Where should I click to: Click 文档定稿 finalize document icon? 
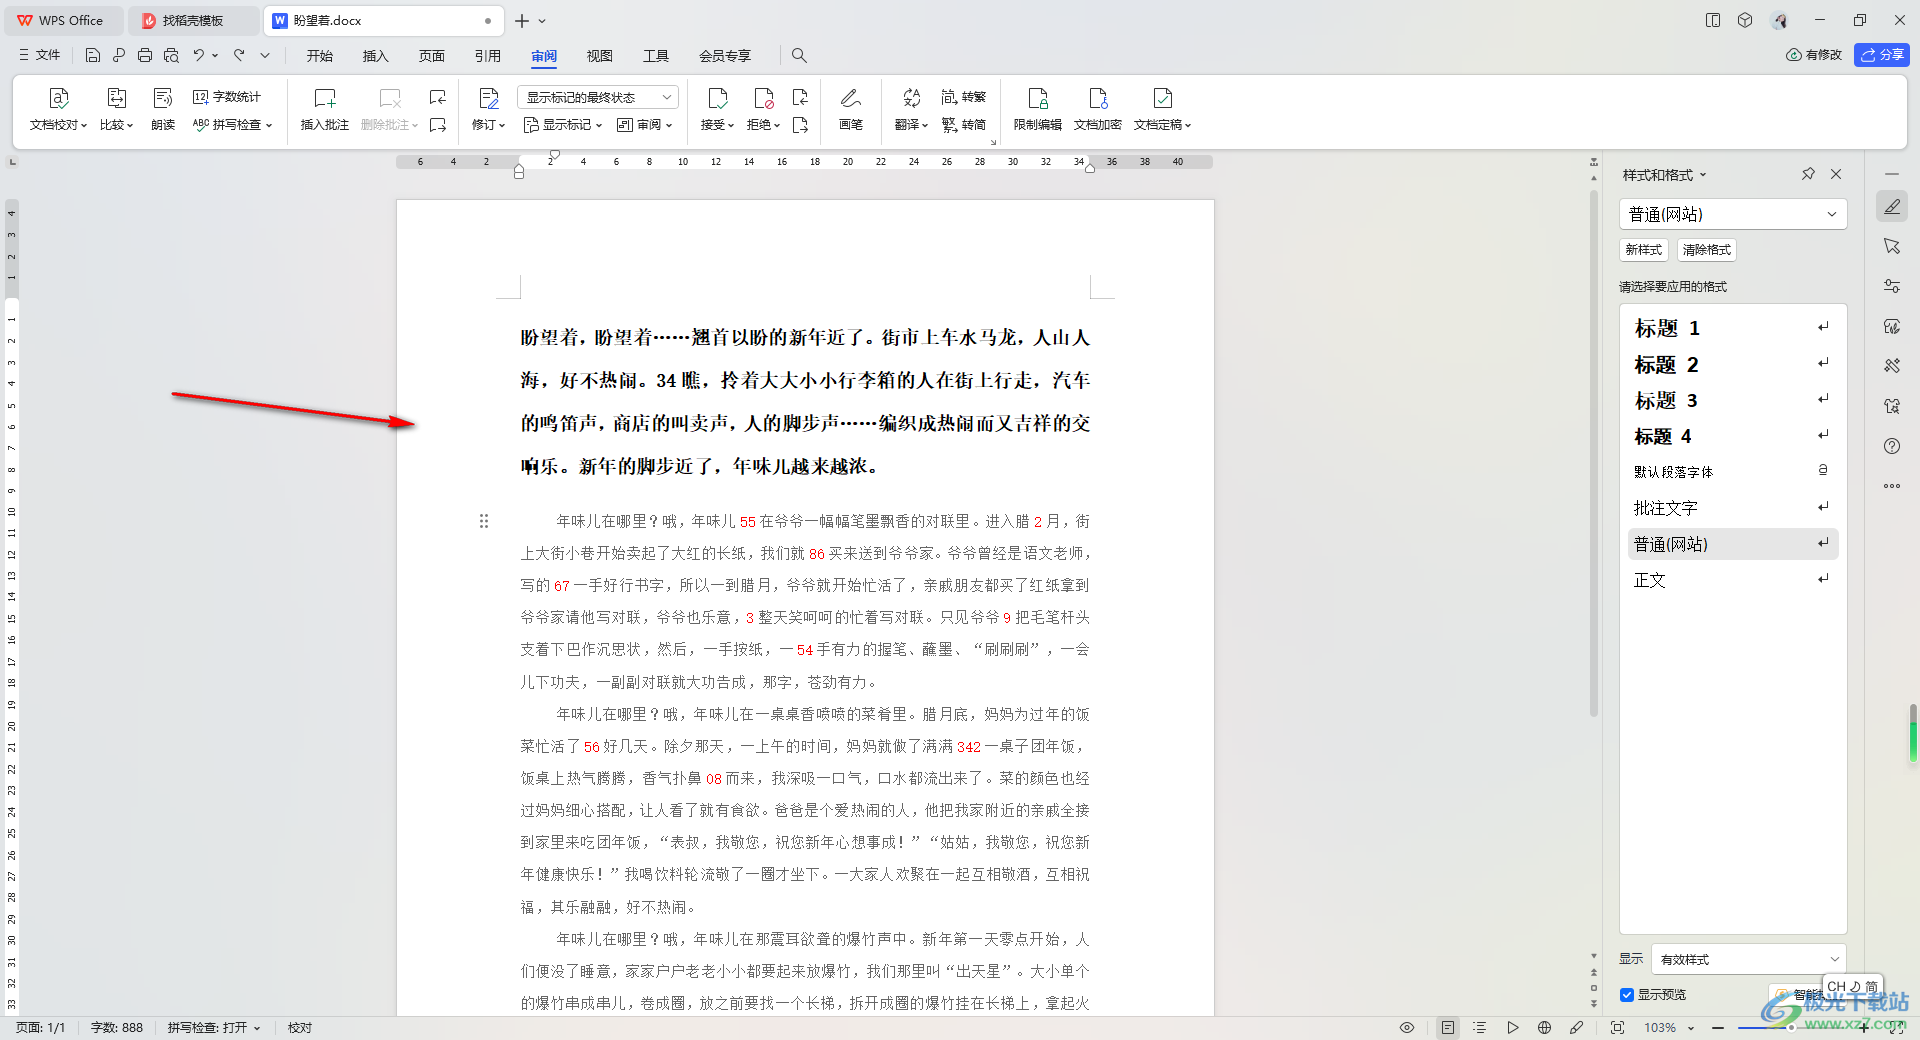tap(1162, 98)
